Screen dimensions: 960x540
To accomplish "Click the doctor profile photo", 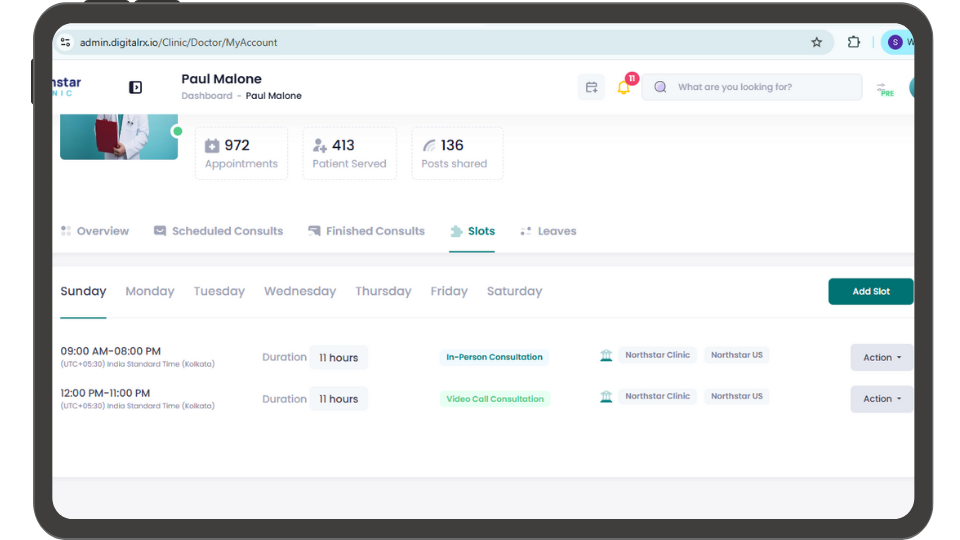I will [119, 137].
